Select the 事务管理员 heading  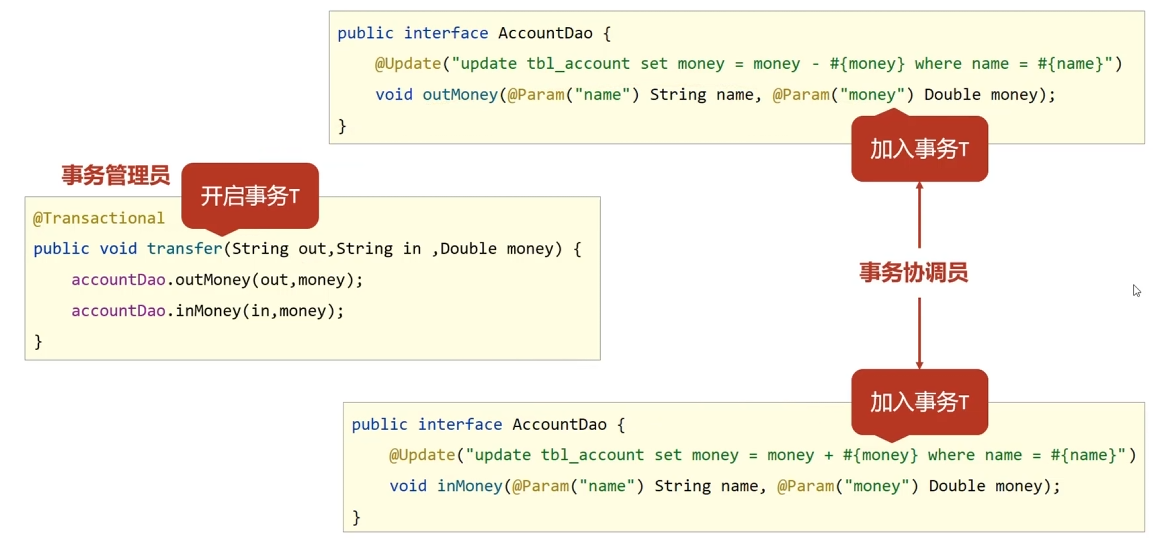coord(116,176)
